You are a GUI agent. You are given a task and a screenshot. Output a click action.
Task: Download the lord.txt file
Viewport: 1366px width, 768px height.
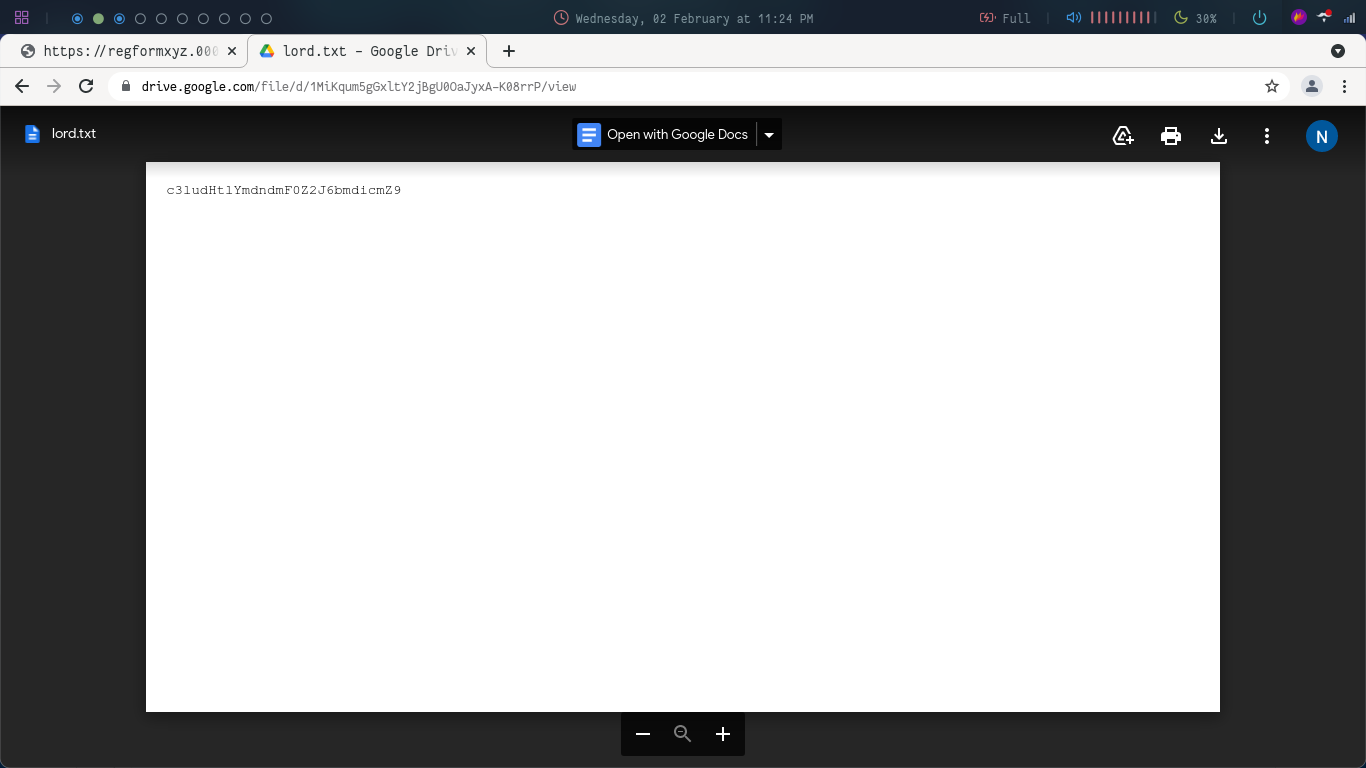[x=1219, y=136]
